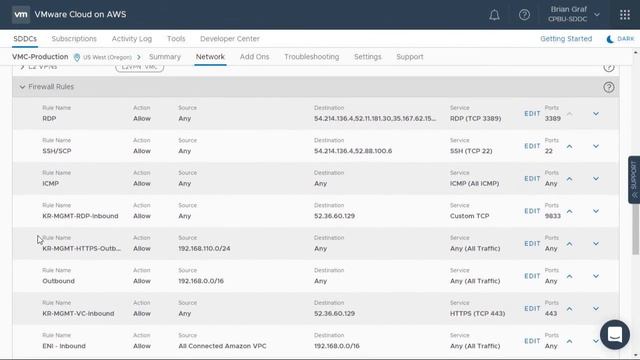Switch to the SDDCs tab
The image size is (640, 360).
tap(25, 39)
